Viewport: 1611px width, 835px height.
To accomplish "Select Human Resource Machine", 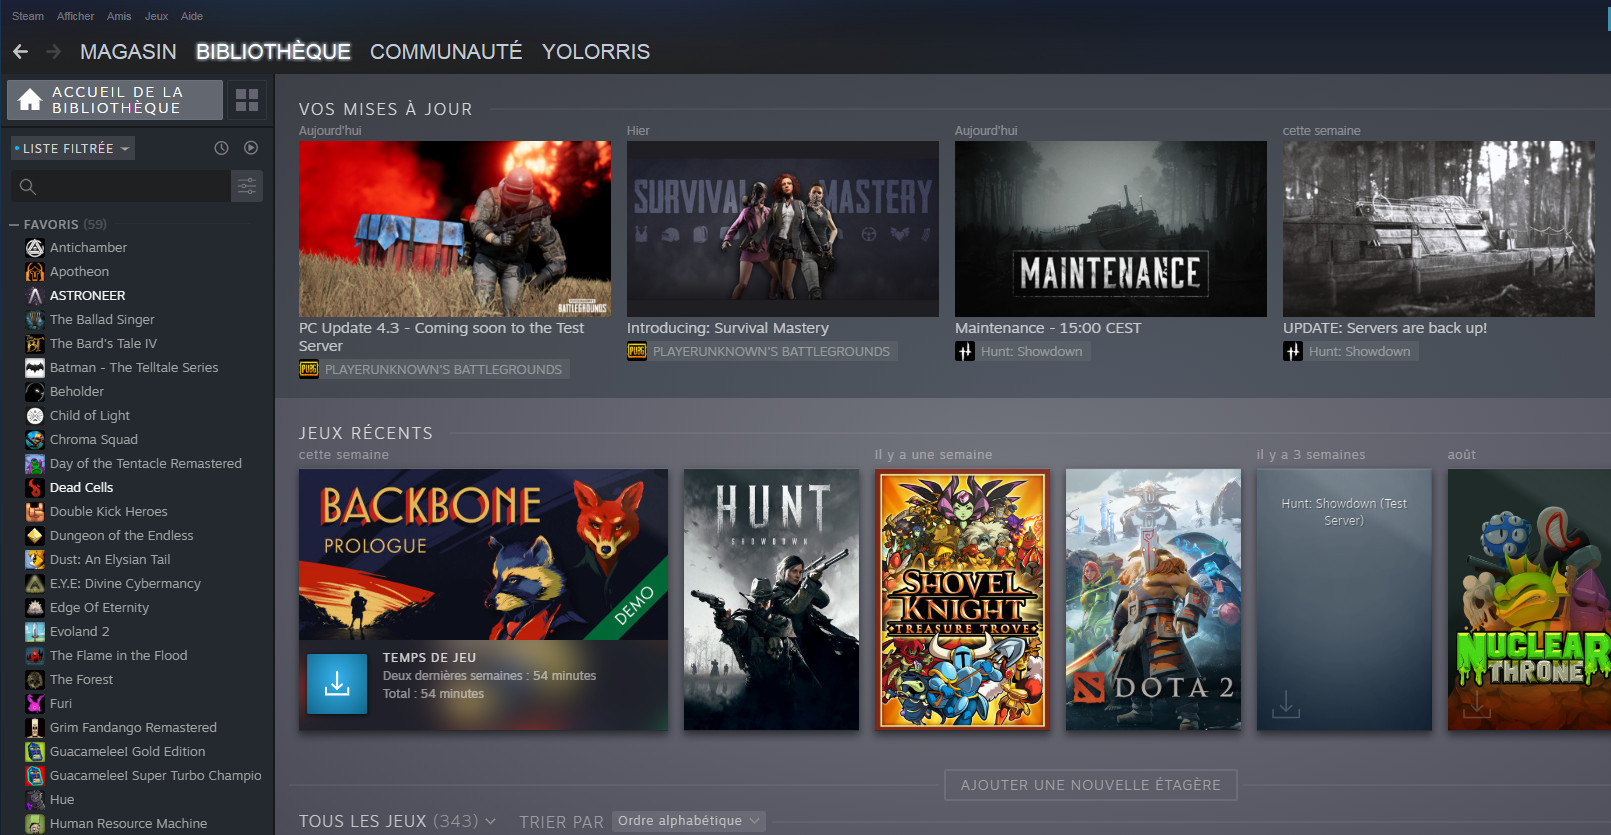I will coord(128,823).
